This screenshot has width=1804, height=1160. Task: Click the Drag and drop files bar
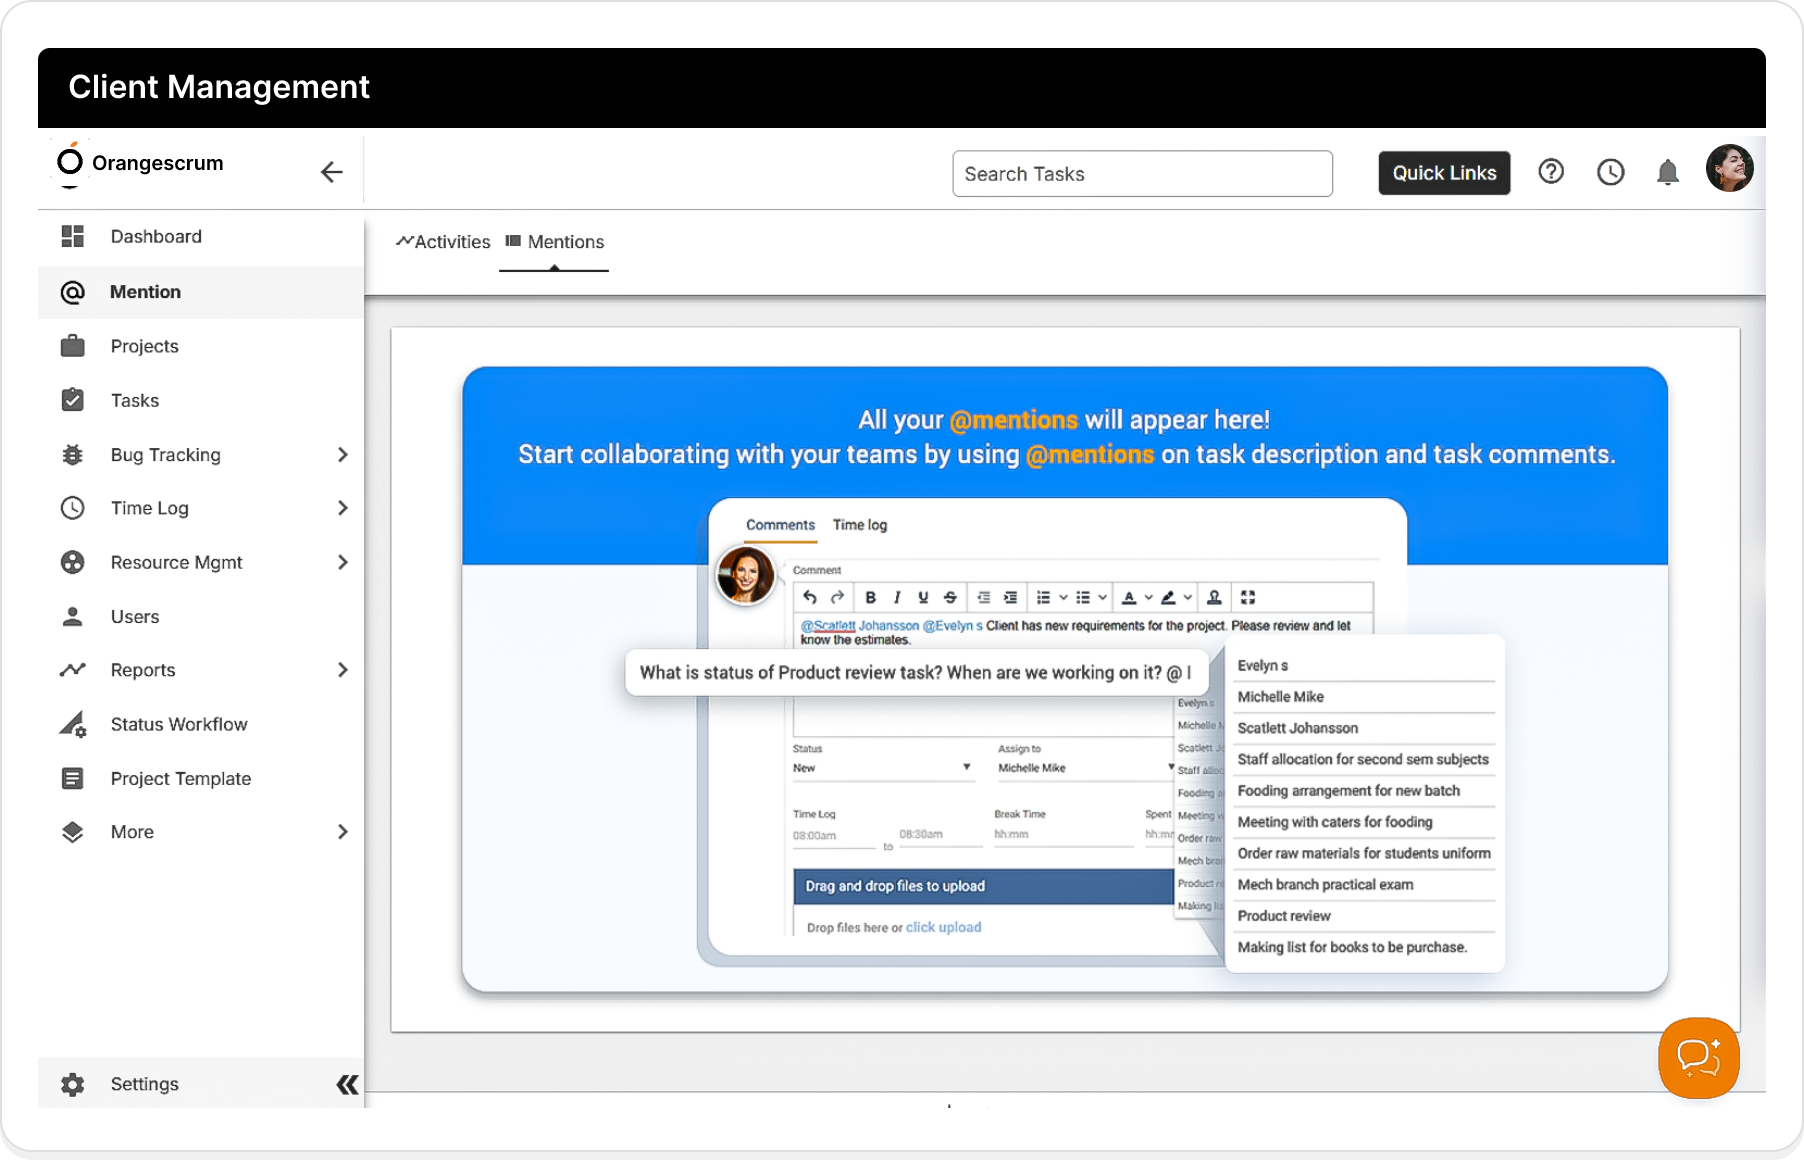point(984,886)
